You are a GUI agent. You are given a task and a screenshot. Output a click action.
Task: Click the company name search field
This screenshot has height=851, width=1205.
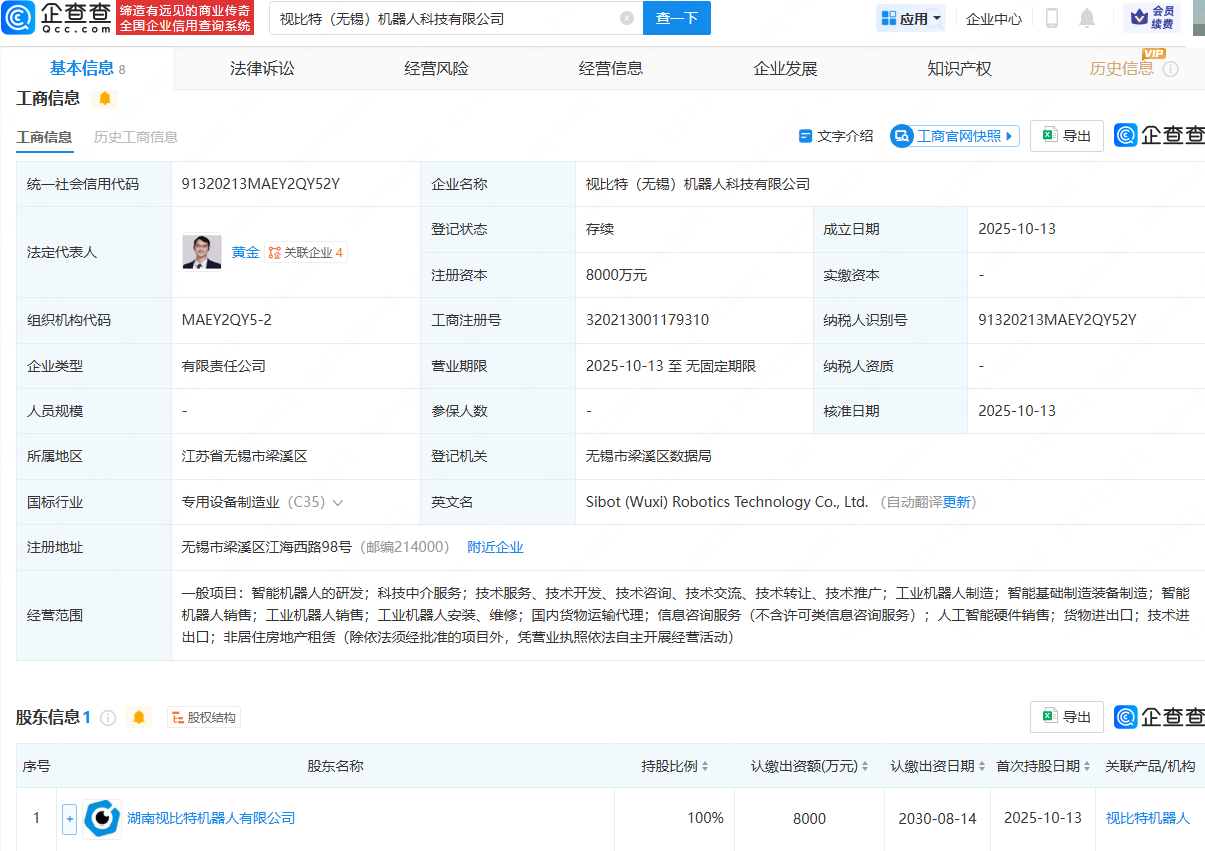pos(440,18)
